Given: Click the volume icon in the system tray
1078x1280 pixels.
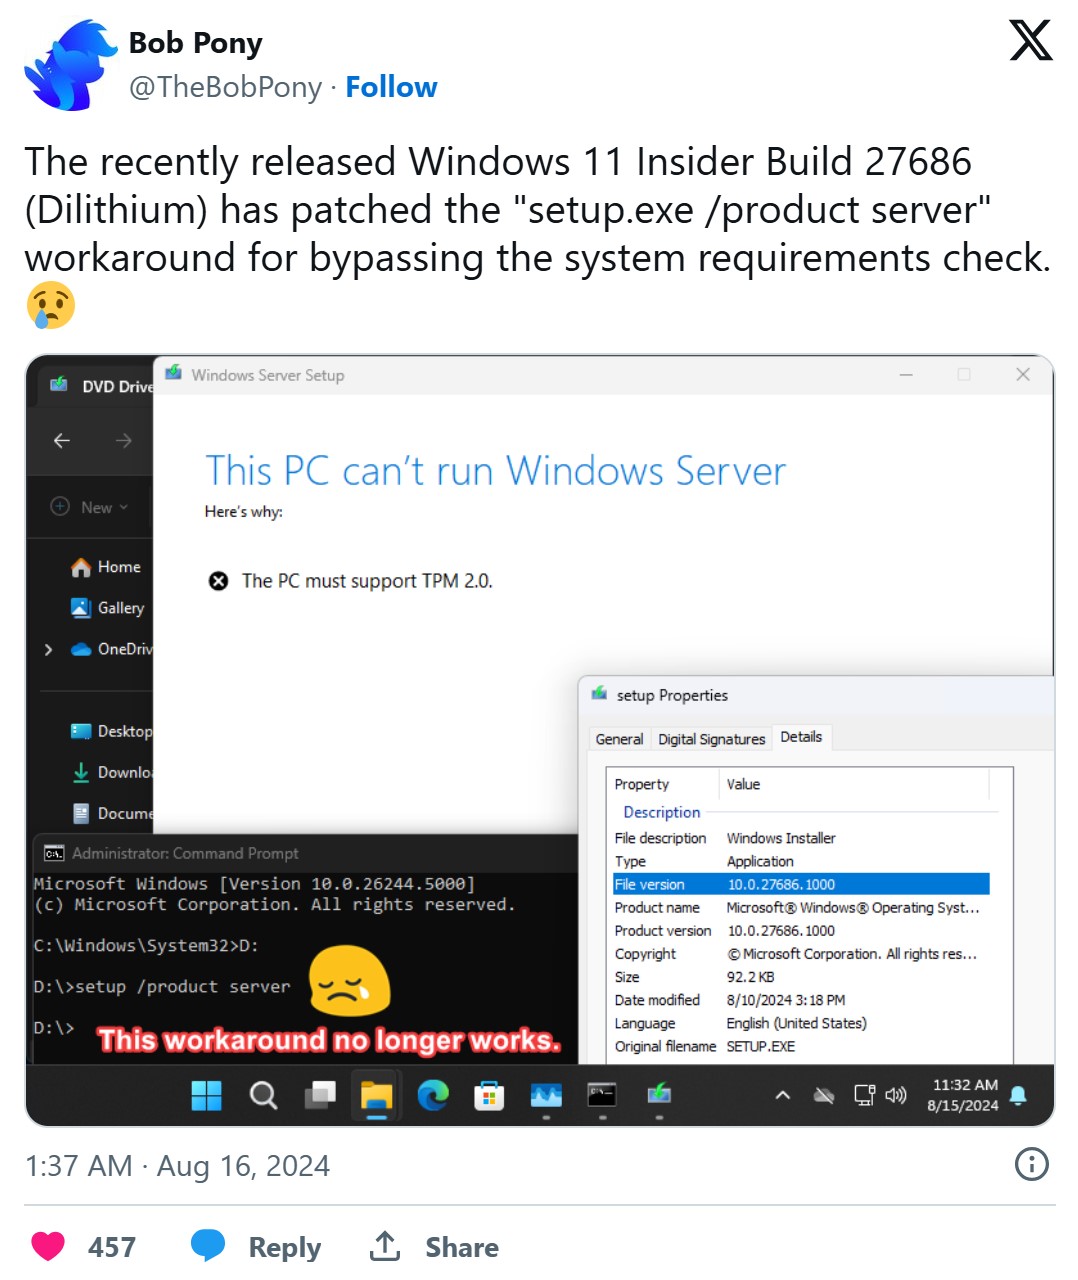Looking at the screenshot, I should pos(895,1095).
